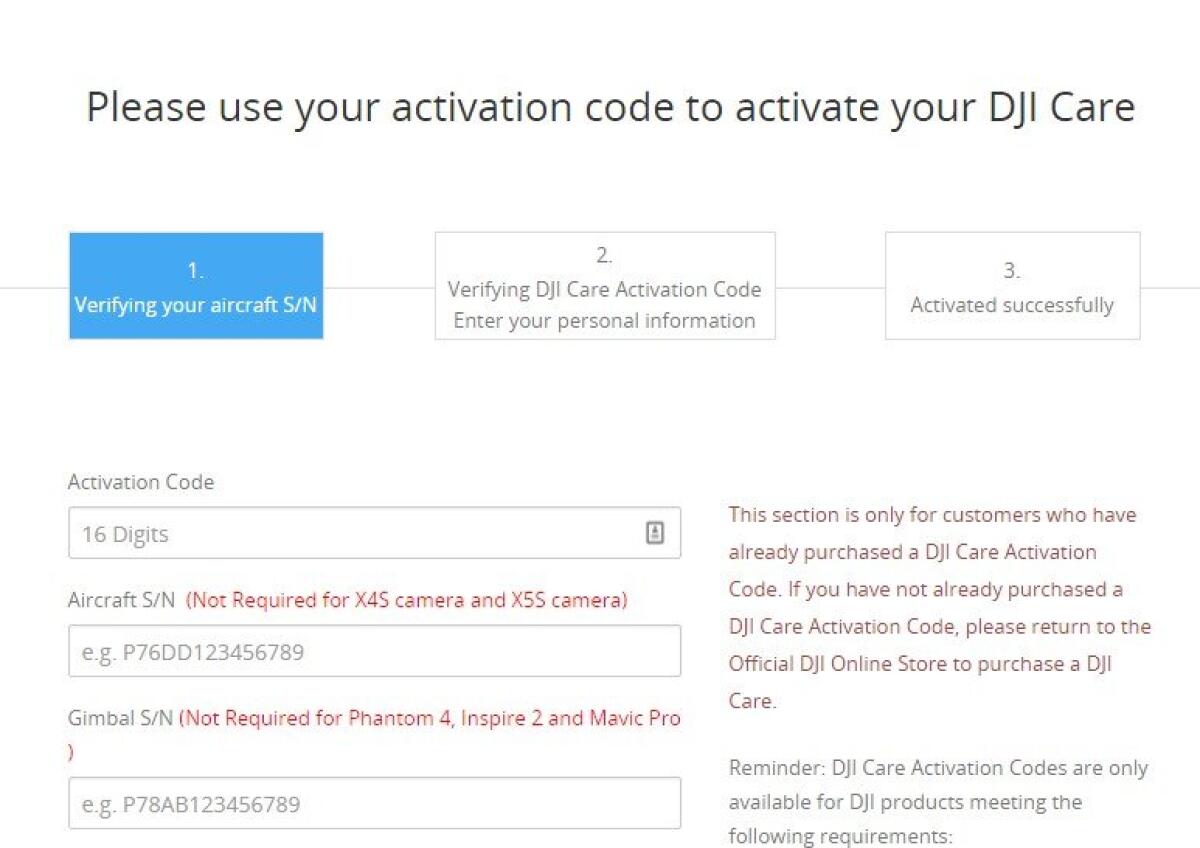The width and height of the screenshot is (1200, 848).
Task: Click the DJI Care purchase information paragraph
Action: [x=938, y=607]
